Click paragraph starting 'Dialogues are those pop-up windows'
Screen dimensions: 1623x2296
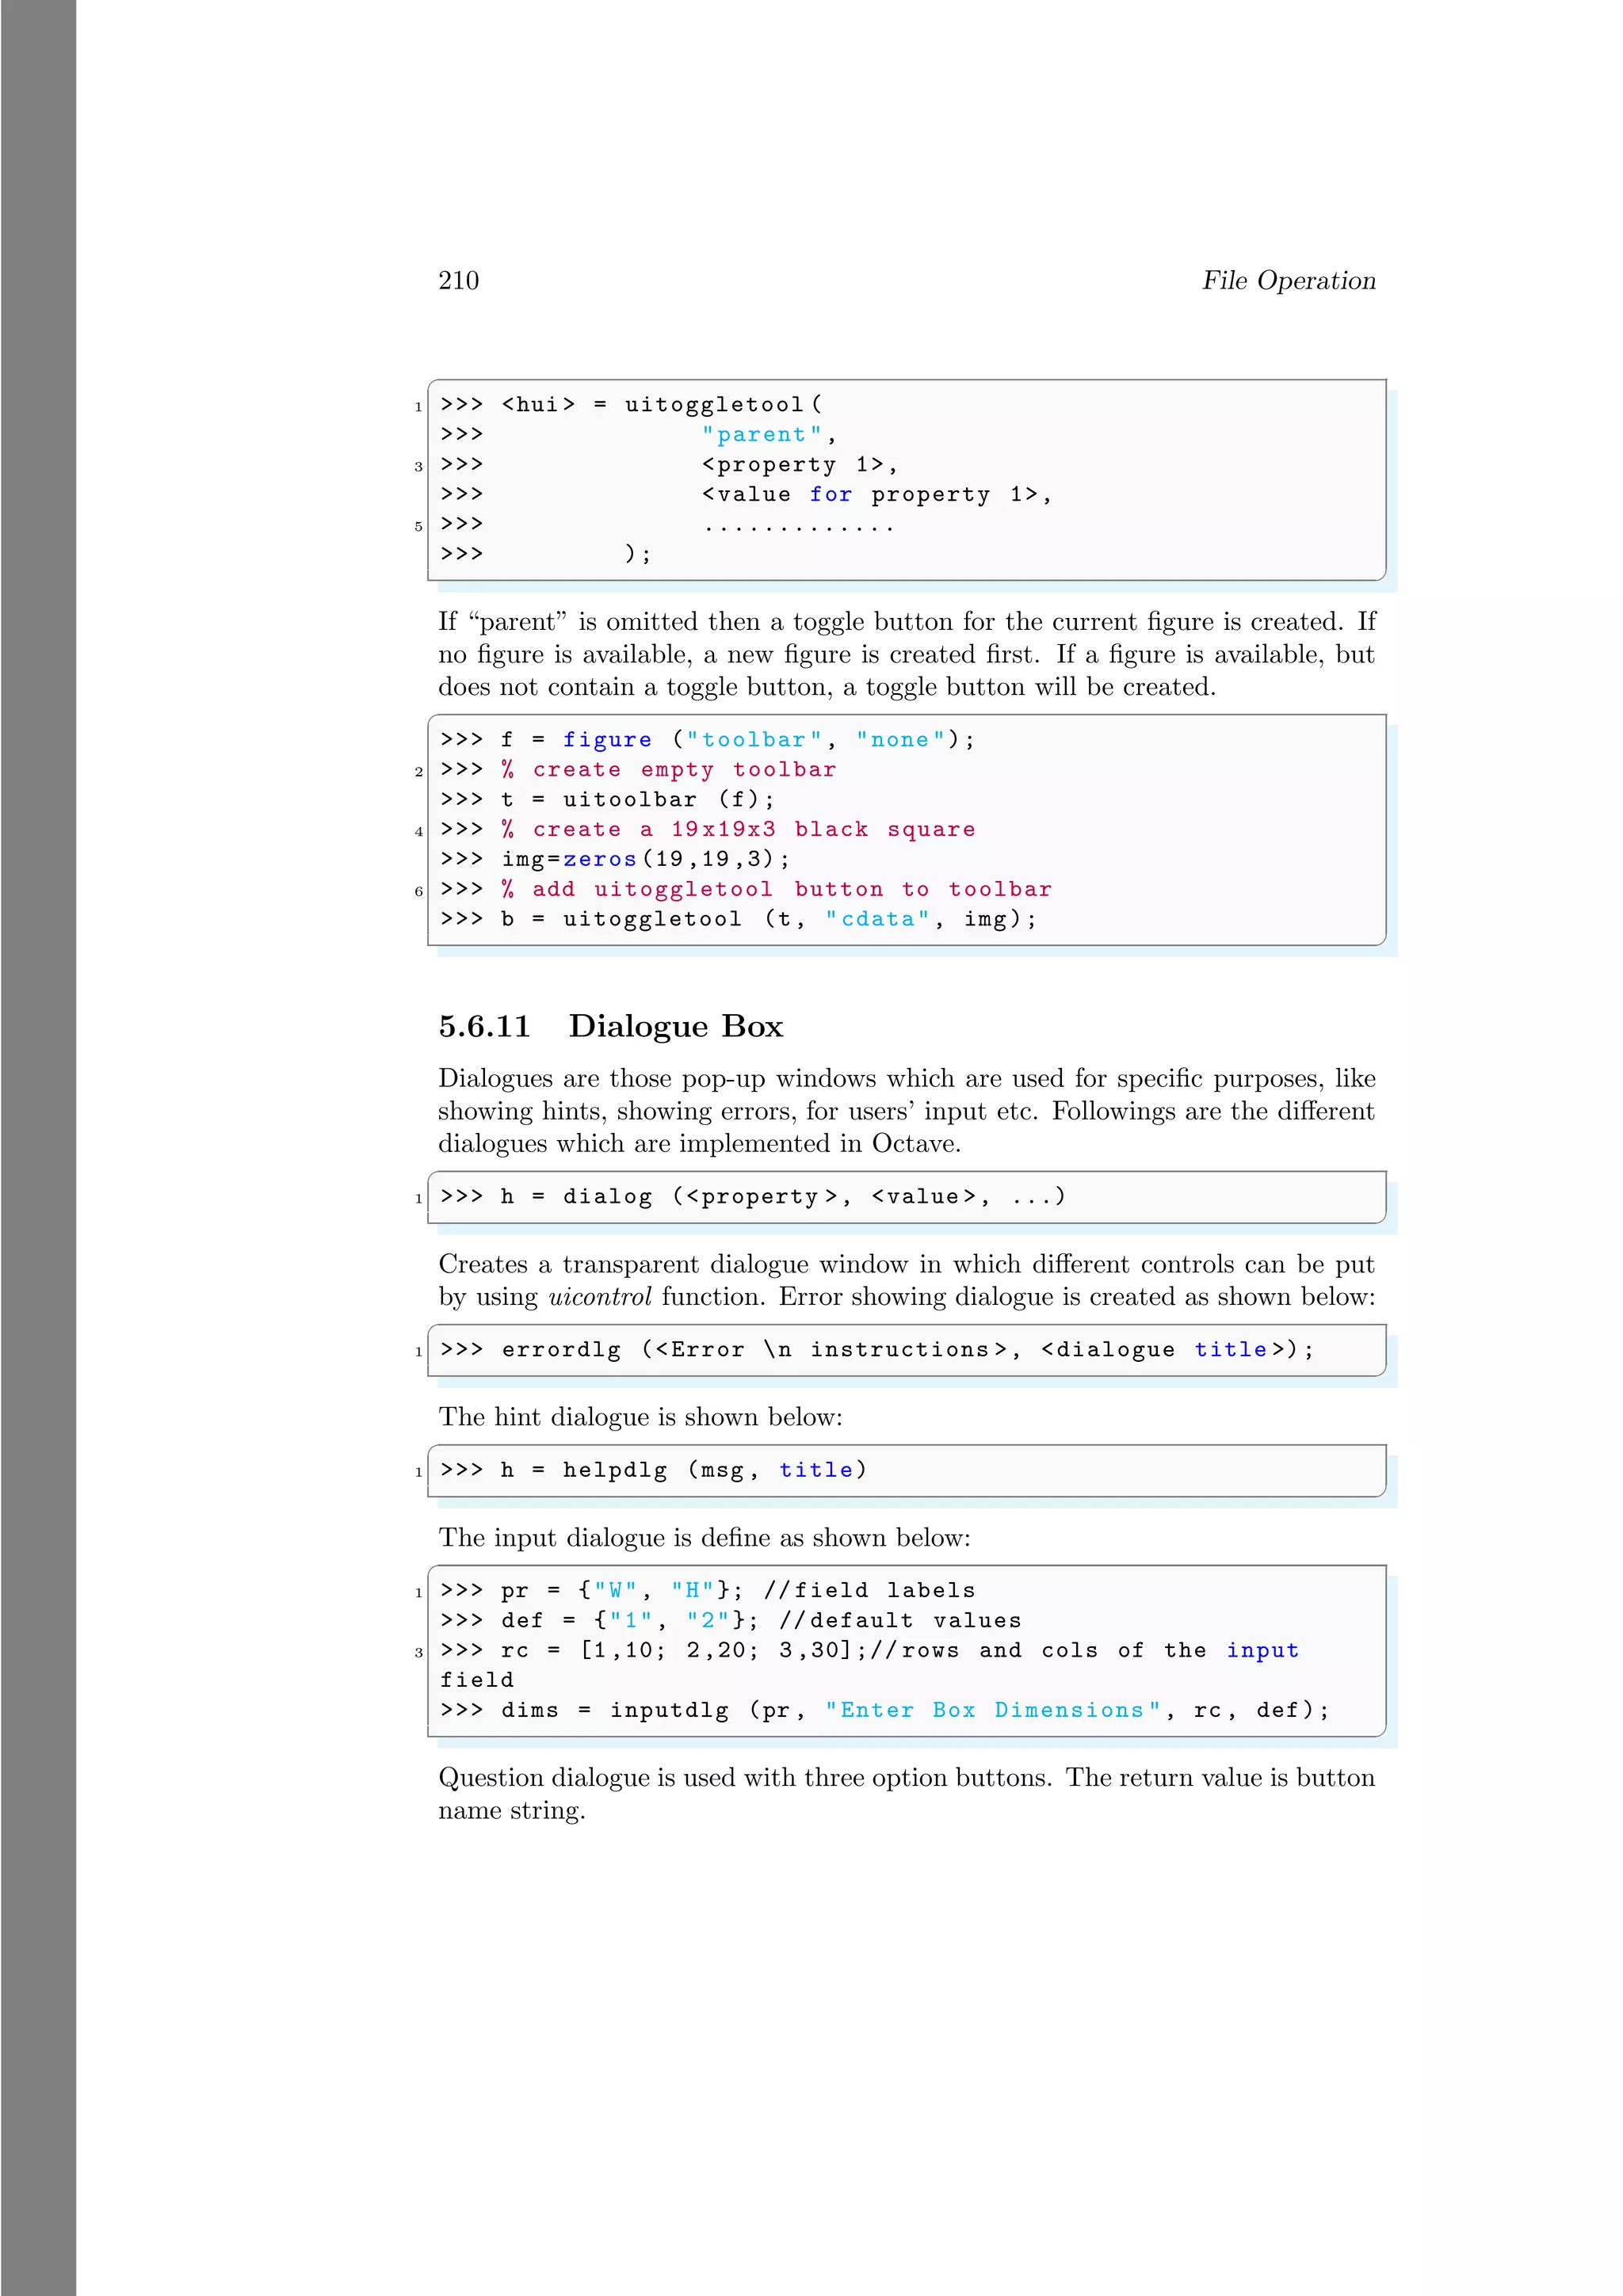click(x=907, y=1112)
